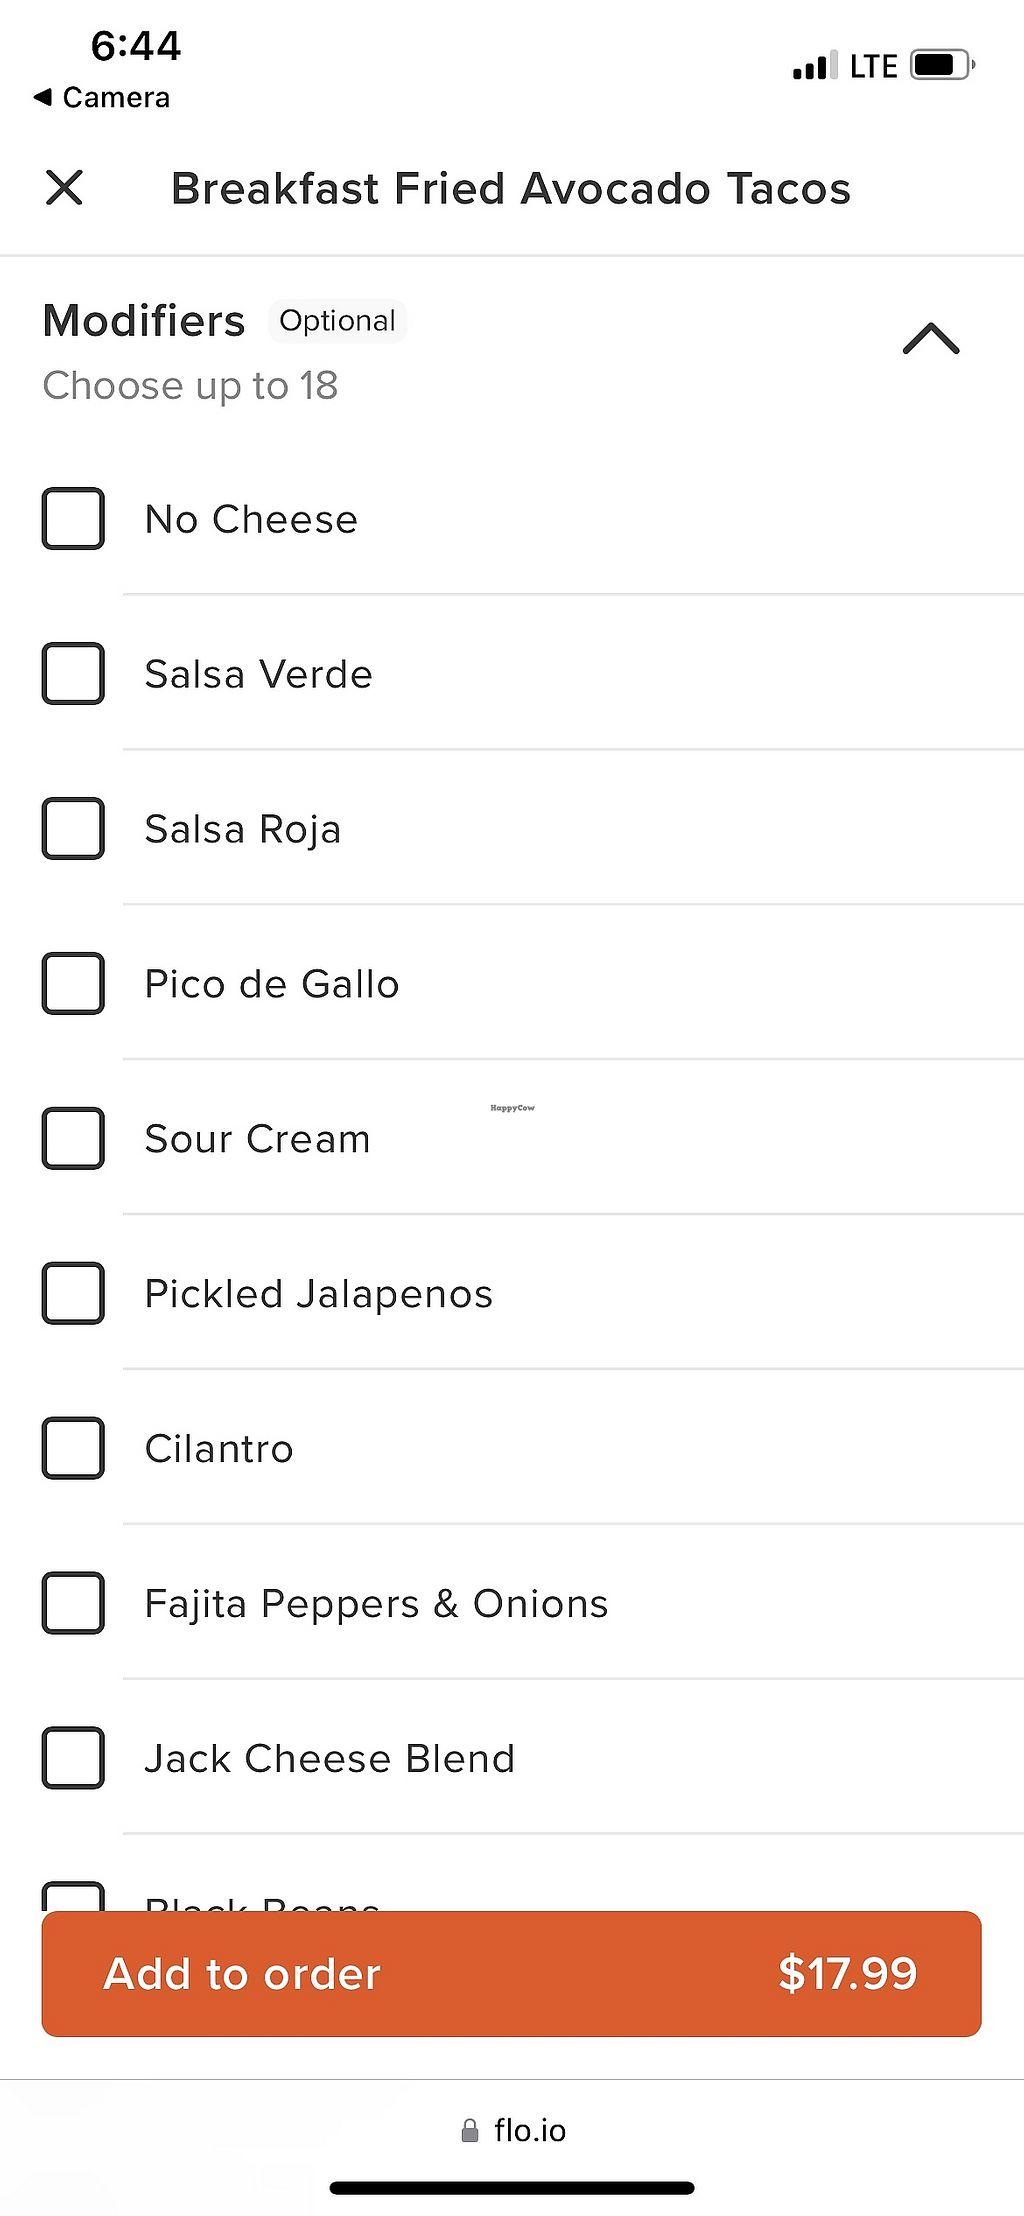
Task: Select Fajita Peppers & Onions
Action: click(73, 1604)
